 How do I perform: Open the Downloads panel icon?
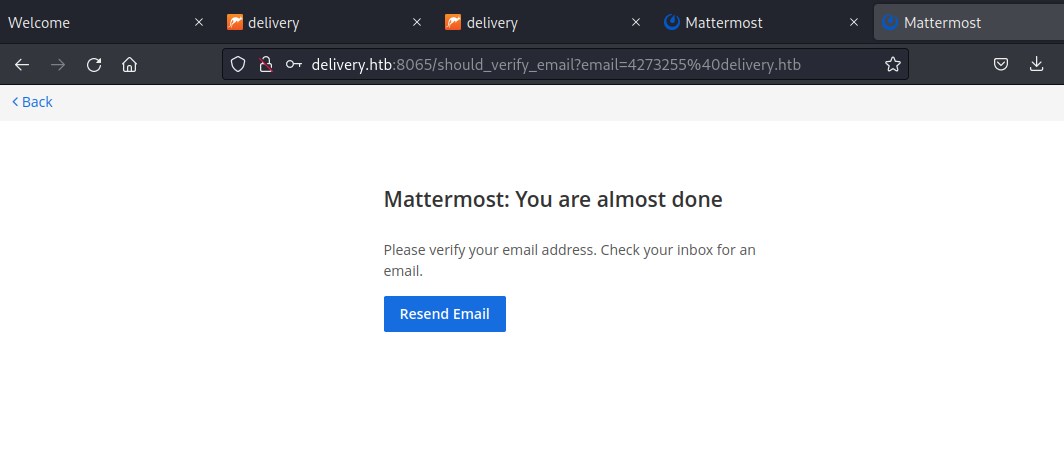[x=1036, y=65]
